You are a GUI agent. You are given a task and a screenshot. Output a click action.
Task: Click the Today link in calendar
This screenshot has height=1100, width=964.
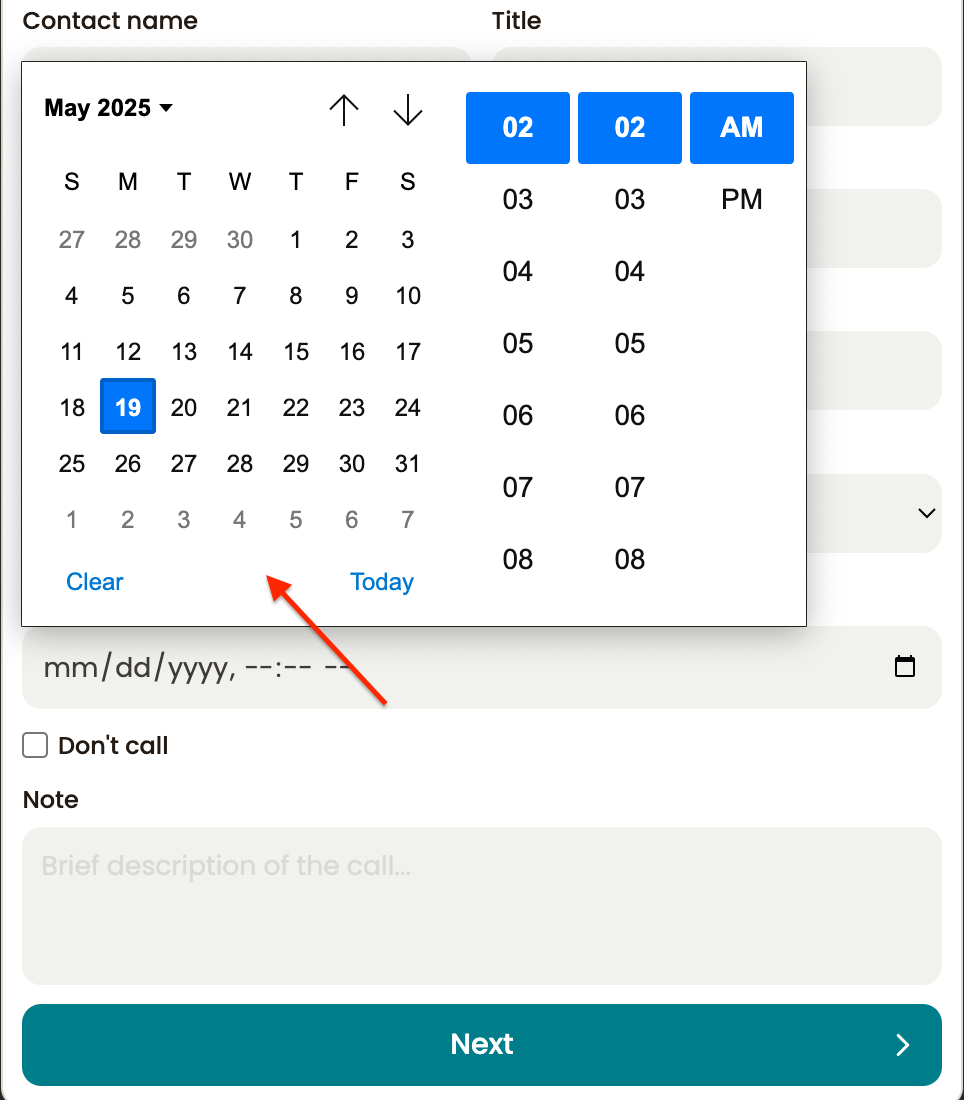click(x=382, y=582)
